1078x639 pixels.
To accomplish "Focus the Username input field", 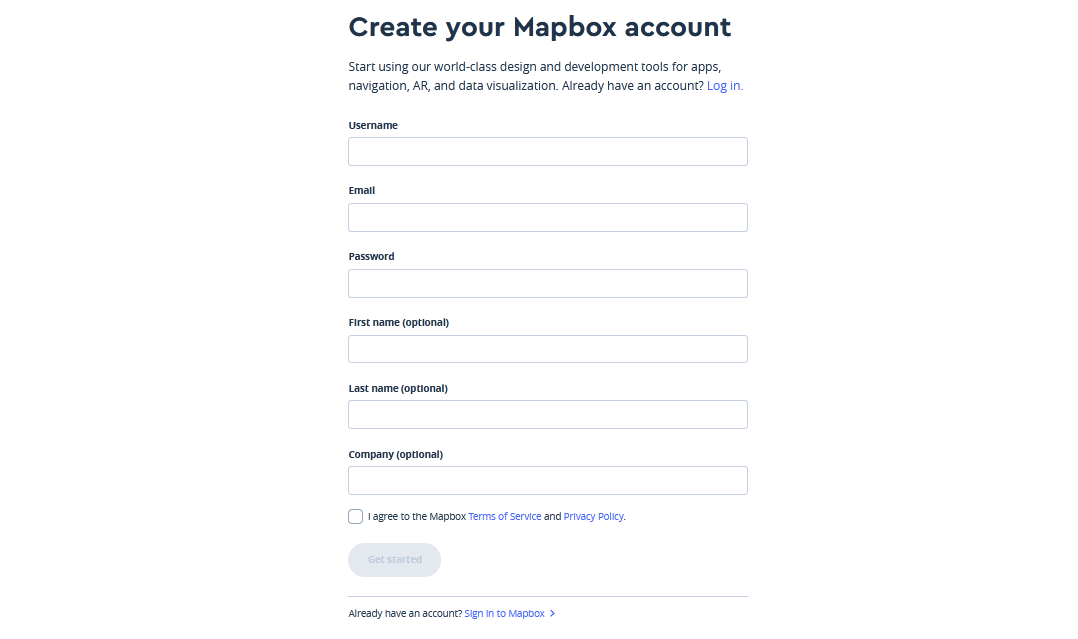I will [x=547, y=152].
